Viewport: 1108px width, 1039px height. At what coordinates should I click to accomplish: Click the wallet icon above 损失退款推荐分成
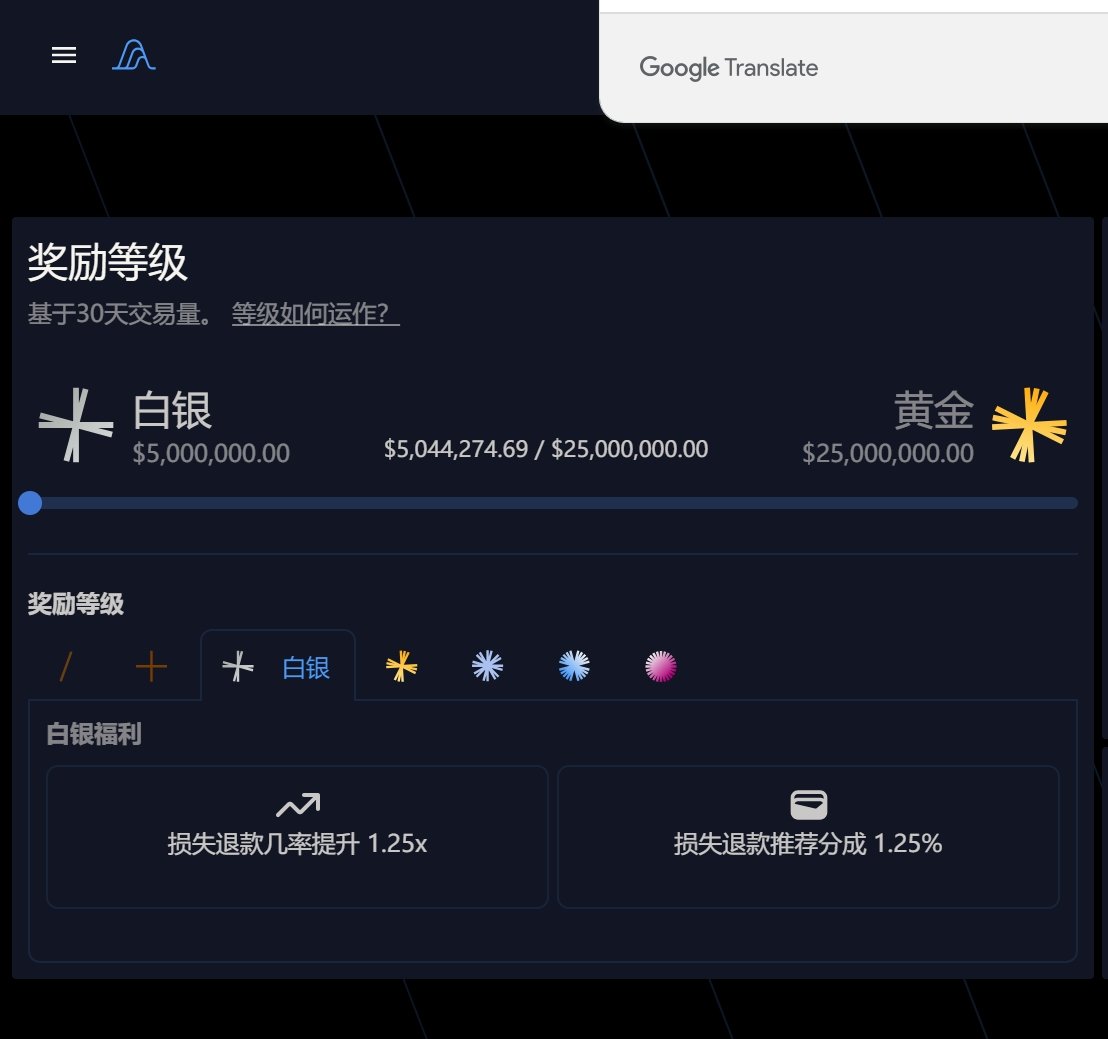pos(810,803)
